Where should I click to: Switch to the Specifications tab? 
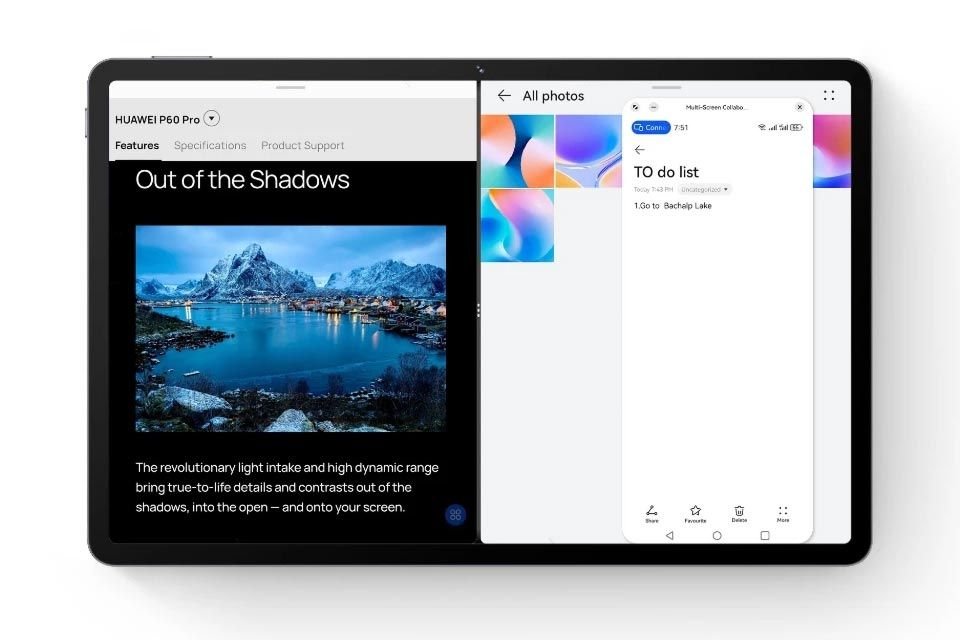point(210,146)
